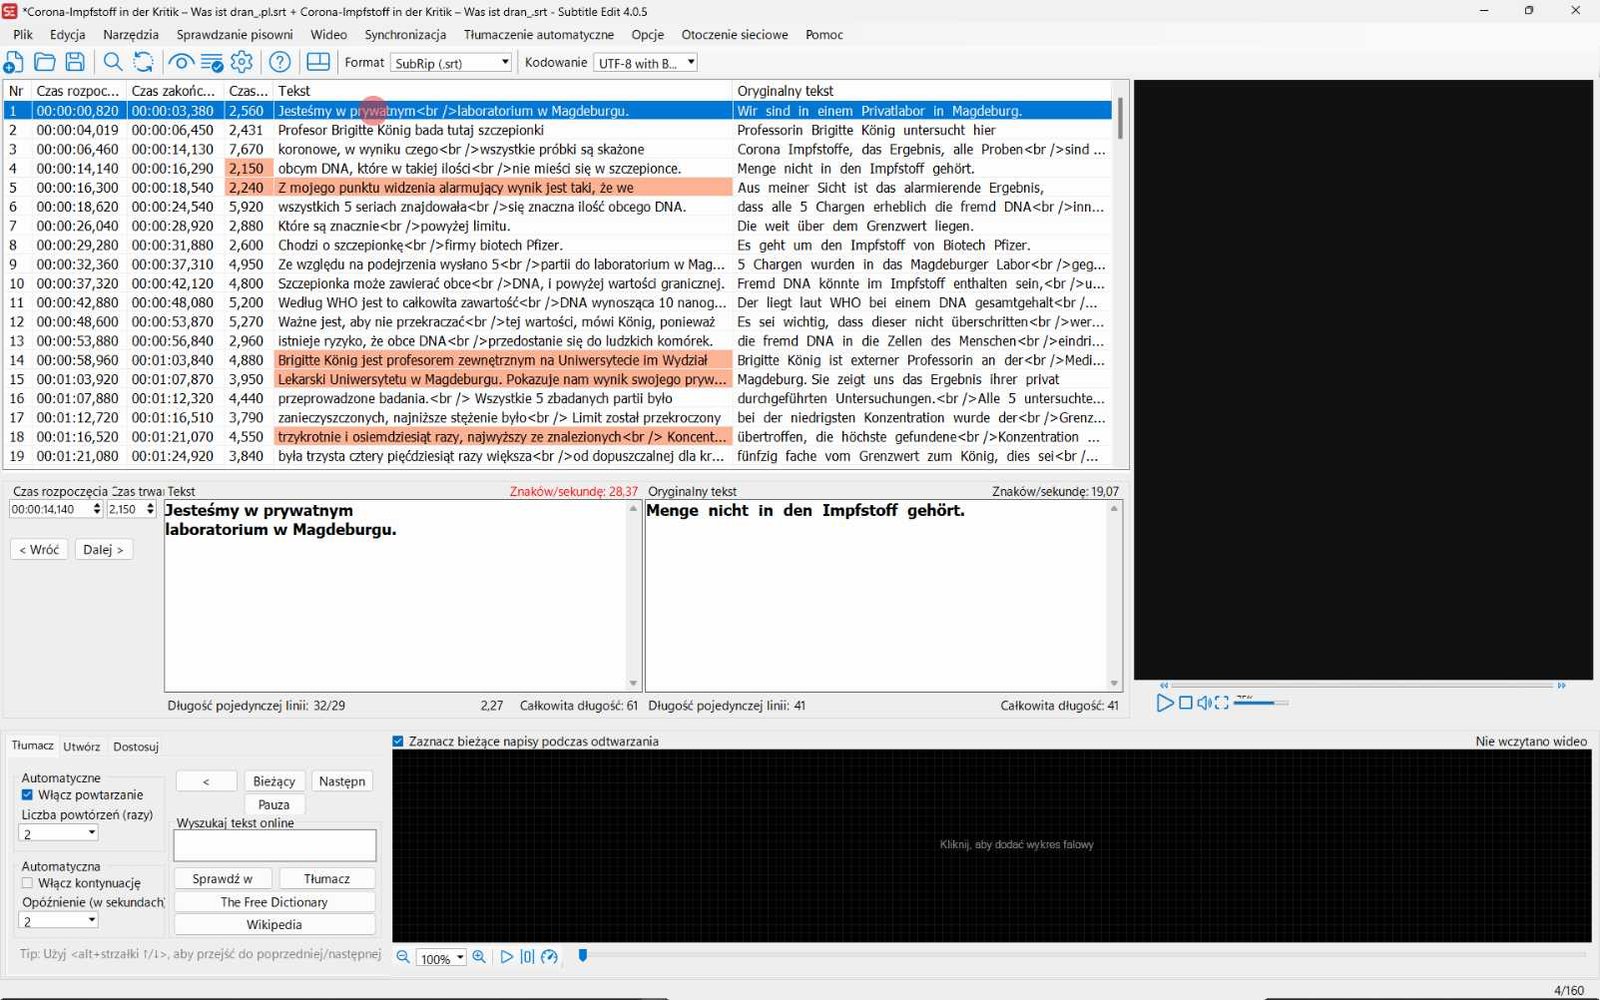Screen dimensions: 1600x1000
Task: Enable the 'Włącz kontynuację' checkbox
Action: [27, 883]
